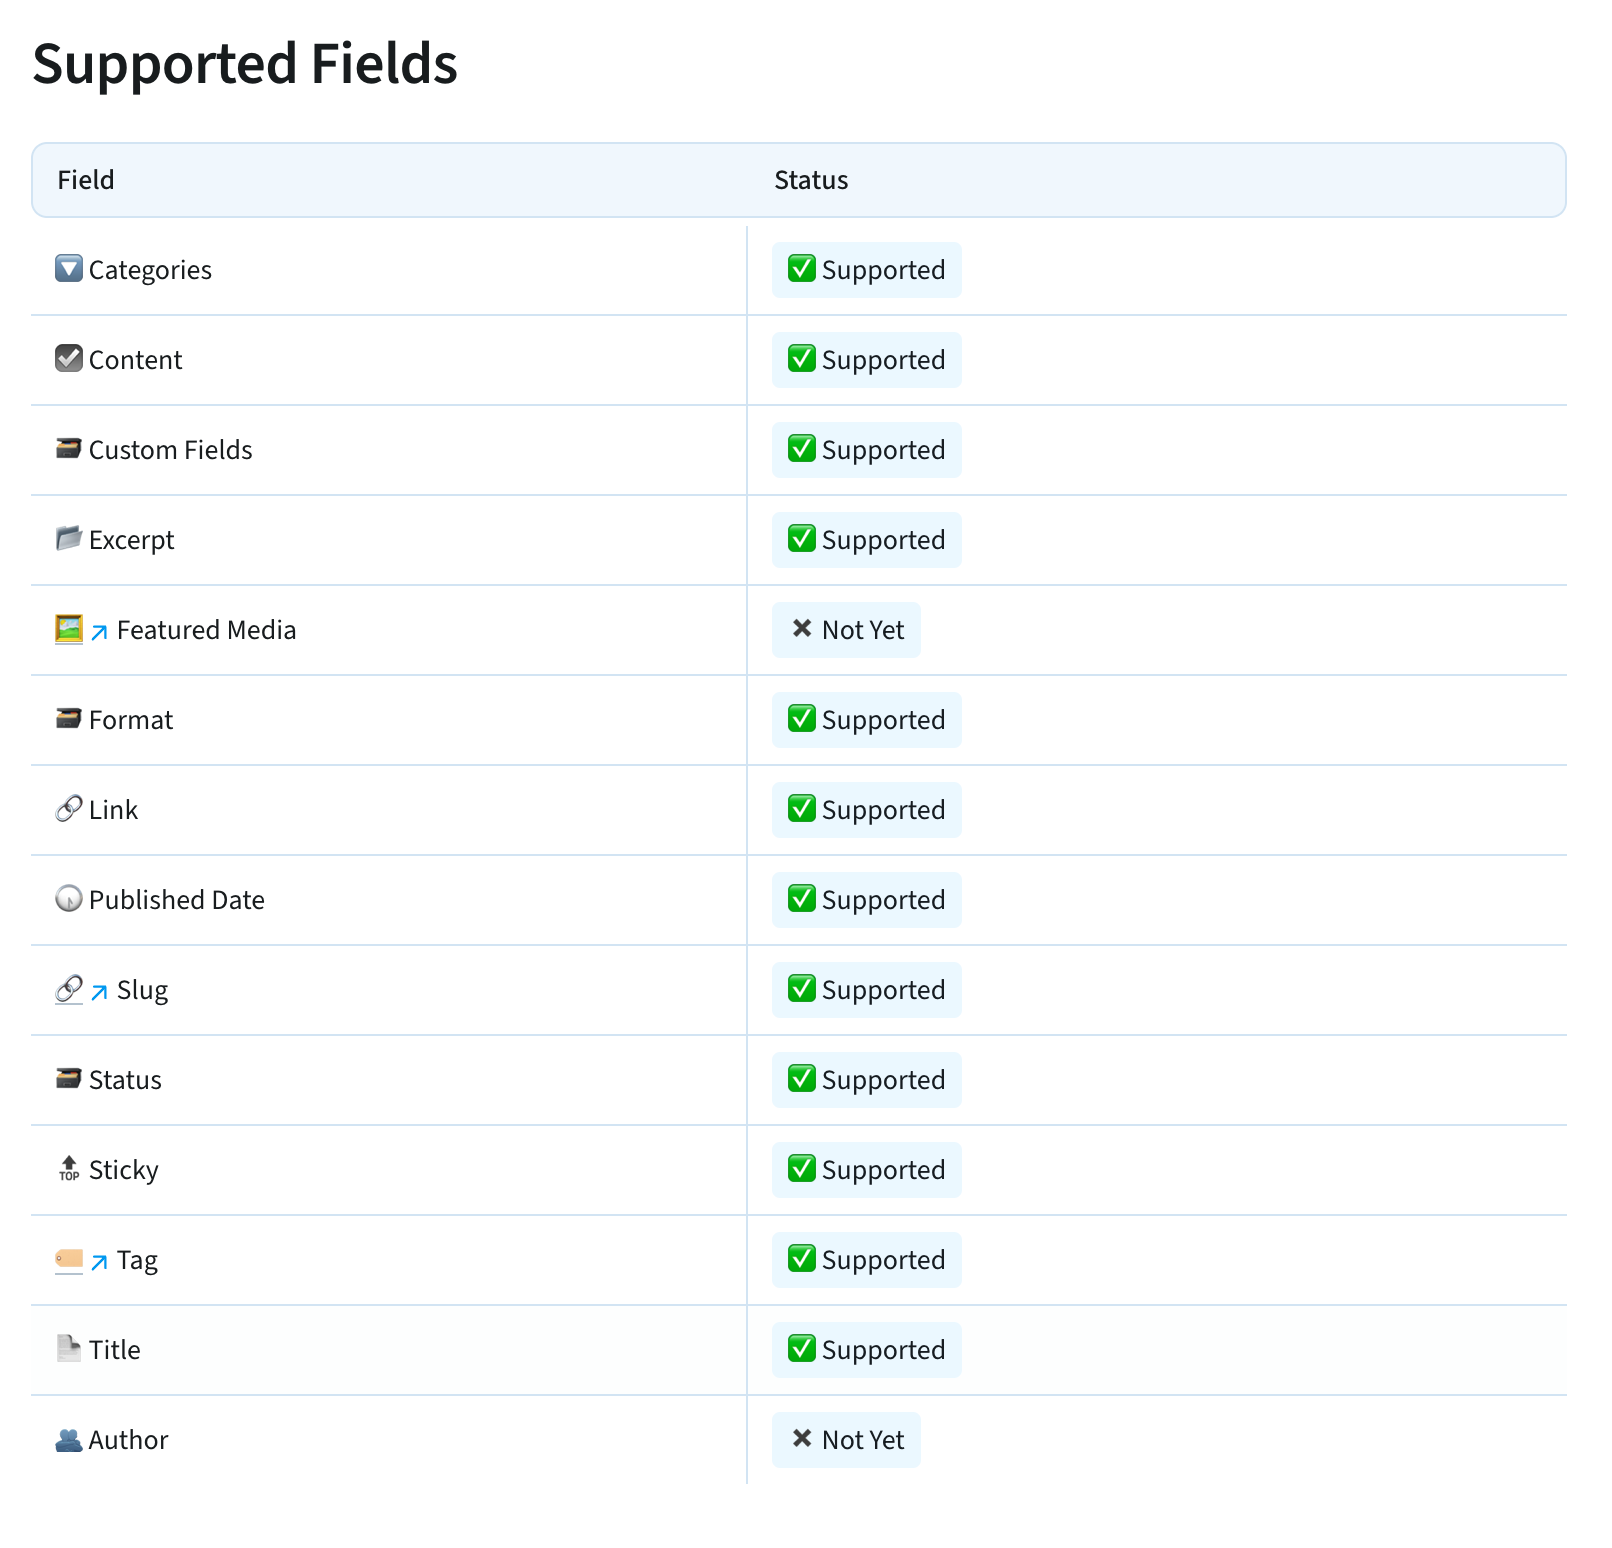Click the Content checkmark icon

(69, 359)
